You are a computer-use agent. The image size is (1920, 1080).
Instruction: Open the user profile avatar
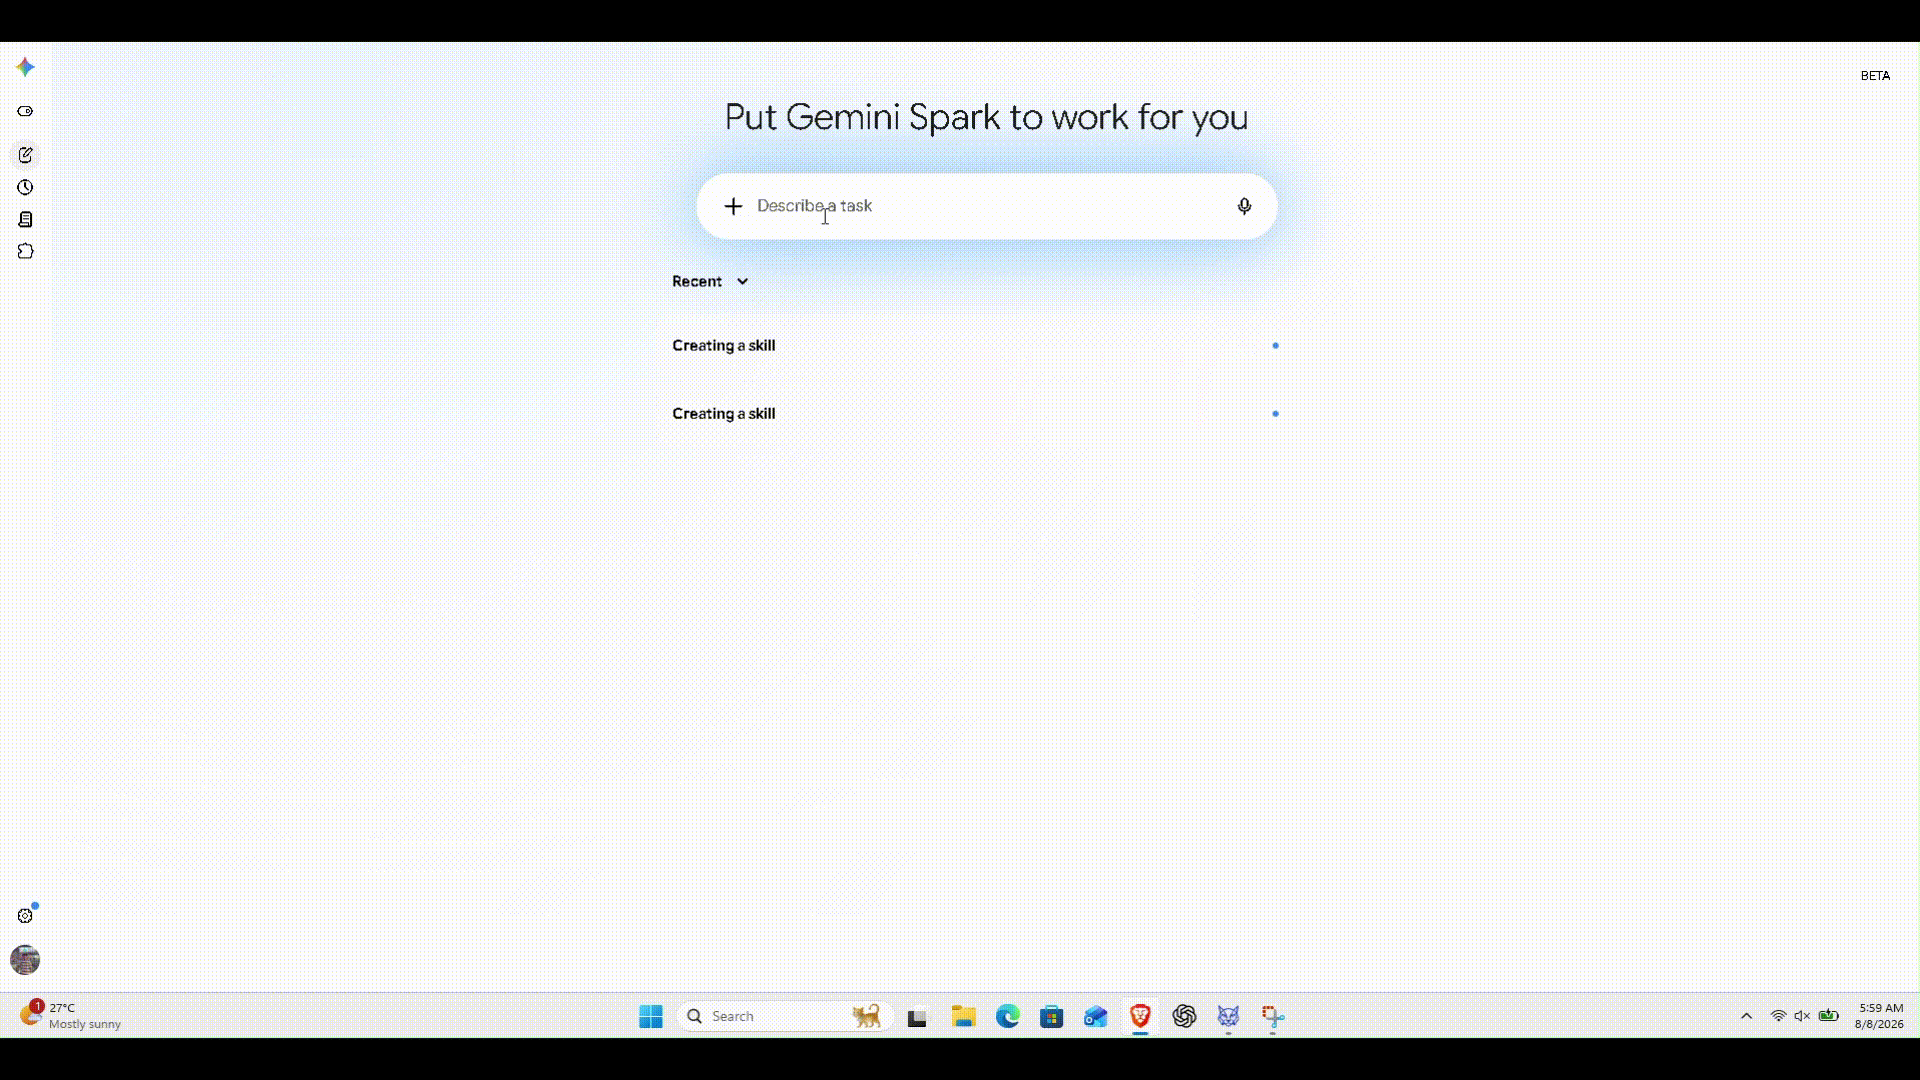click(x=25, y=960)
